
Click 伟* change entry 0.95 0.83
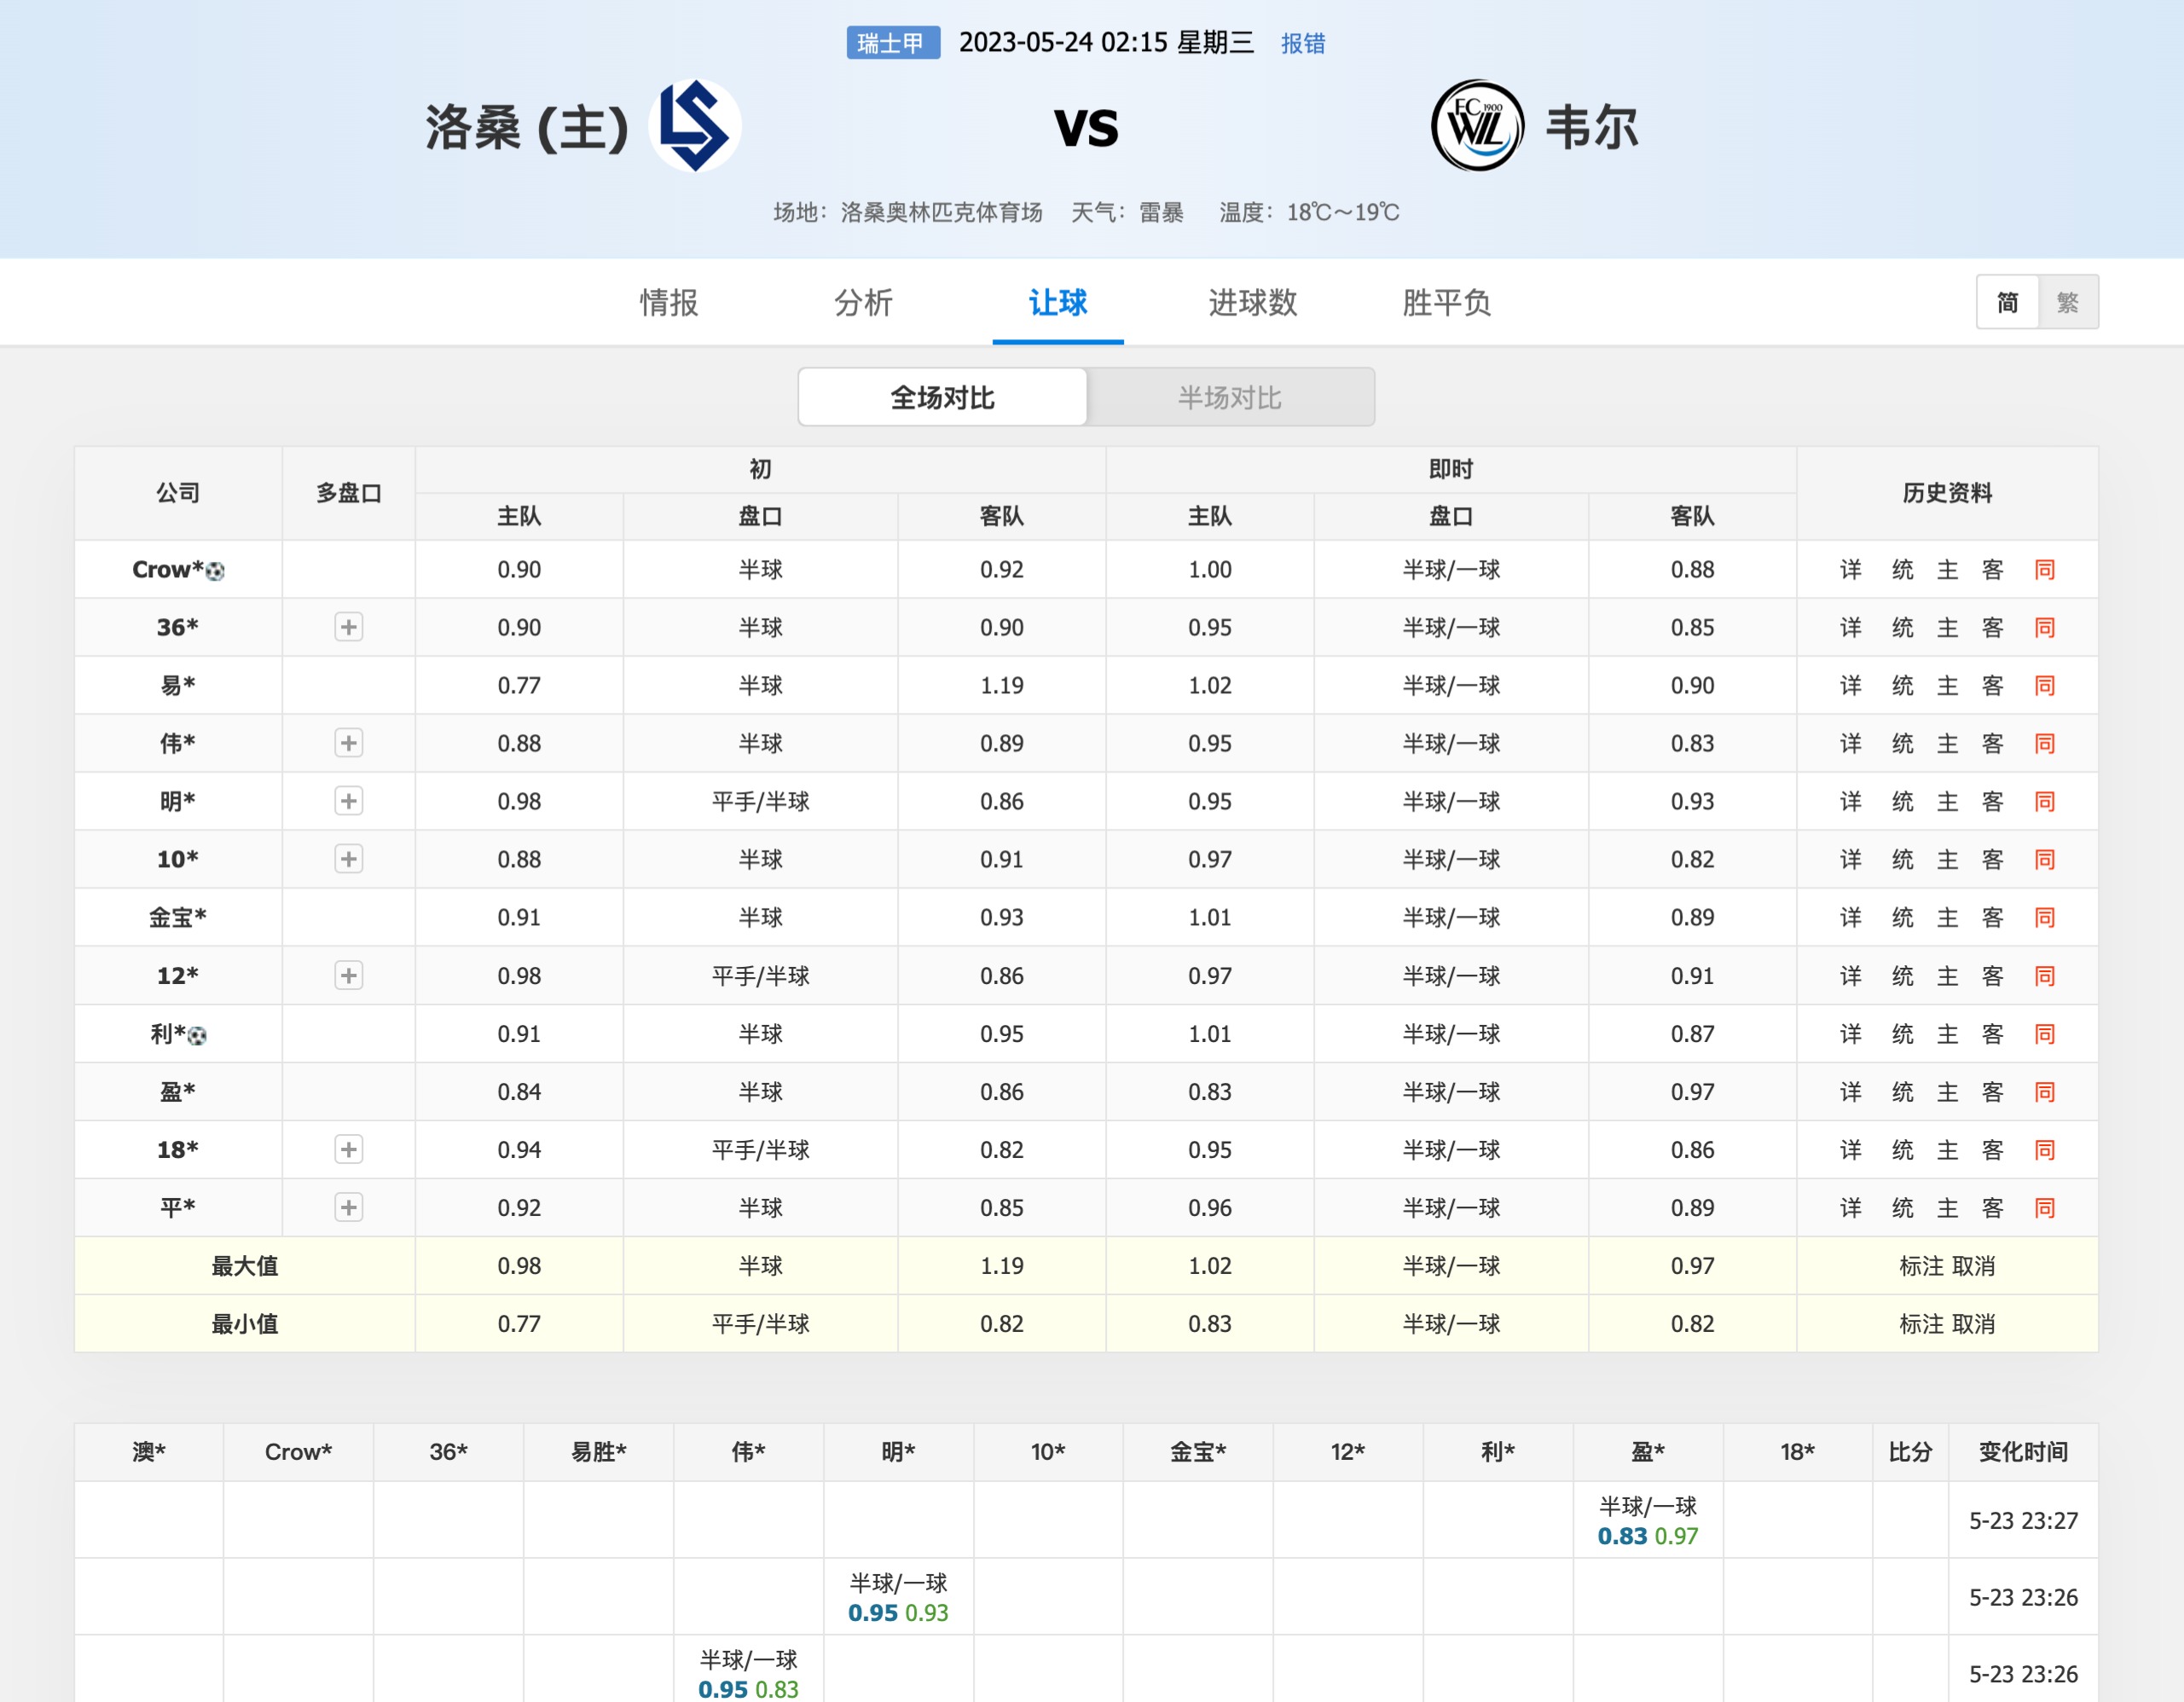(748, 1674)
